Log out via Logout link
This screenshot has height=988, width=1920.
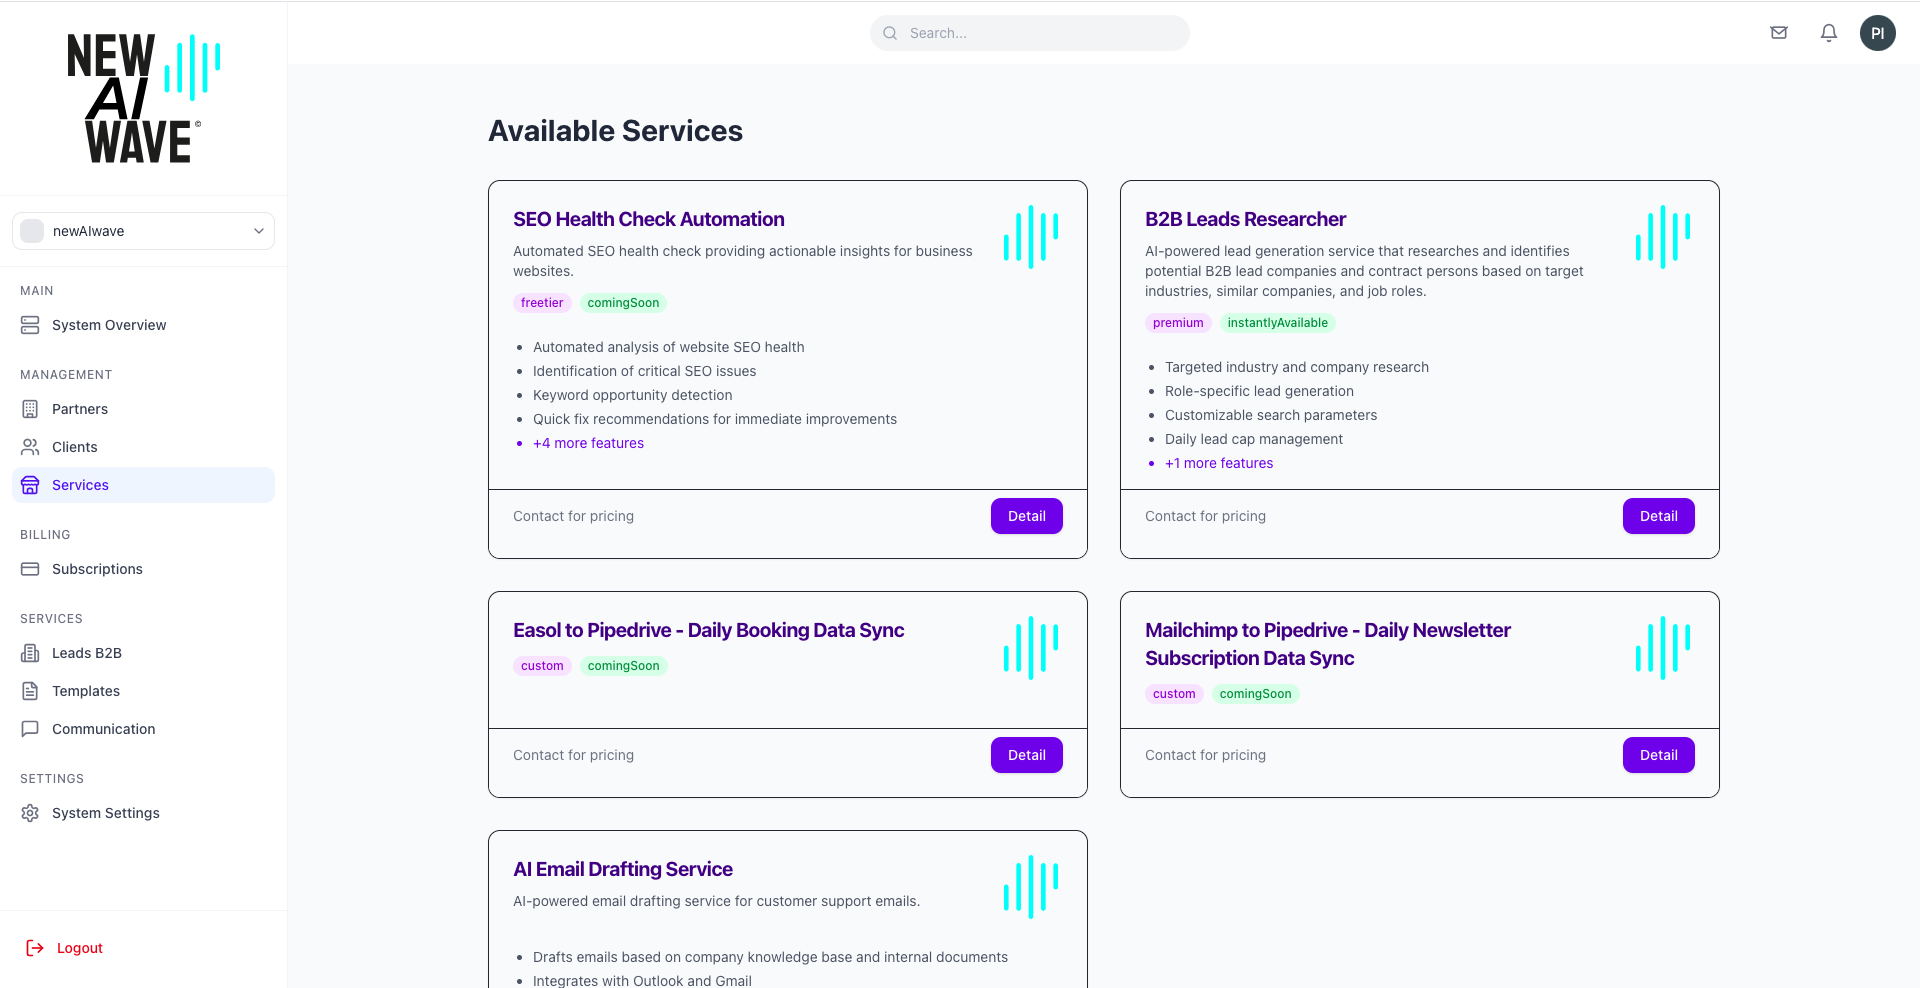click(x=64, y=948)
